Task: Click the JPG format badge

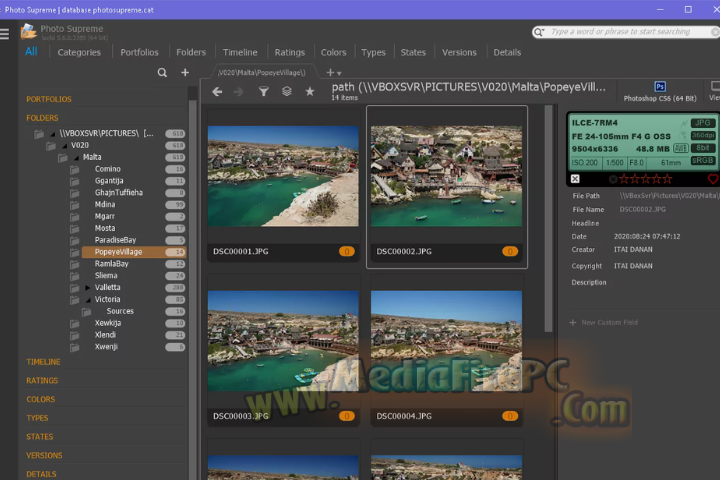Action: (x=703, y=123)
